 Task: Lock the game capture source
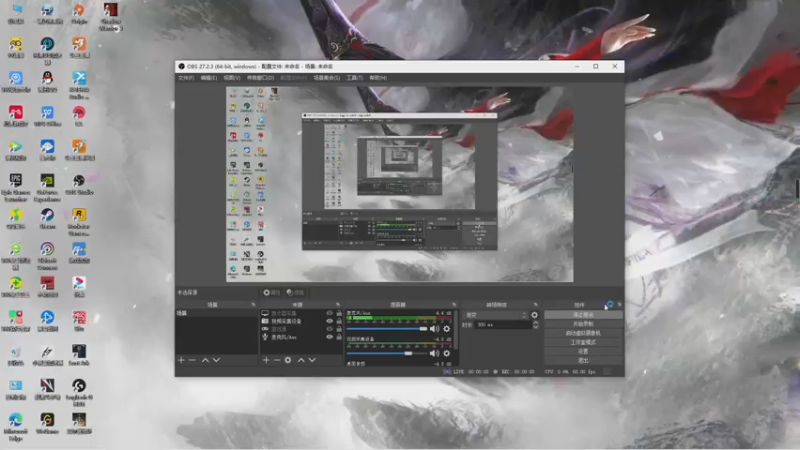coord(339,329)
